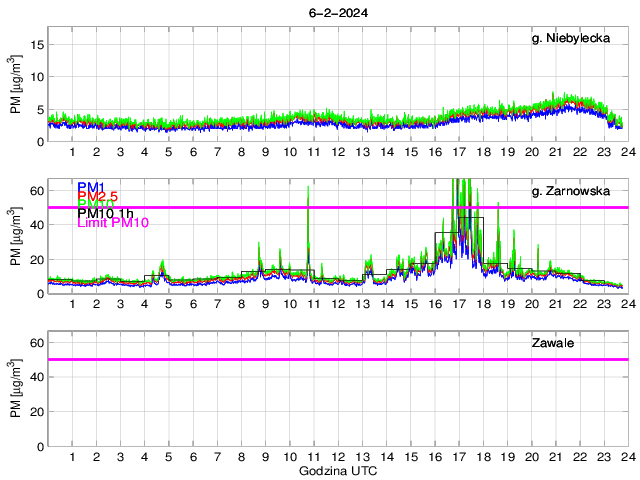Image resolution: width=640 pixels, height=480 pixels.
Task: Click hour 1 tick under the Zawale plot
Action: click(73, 457)
